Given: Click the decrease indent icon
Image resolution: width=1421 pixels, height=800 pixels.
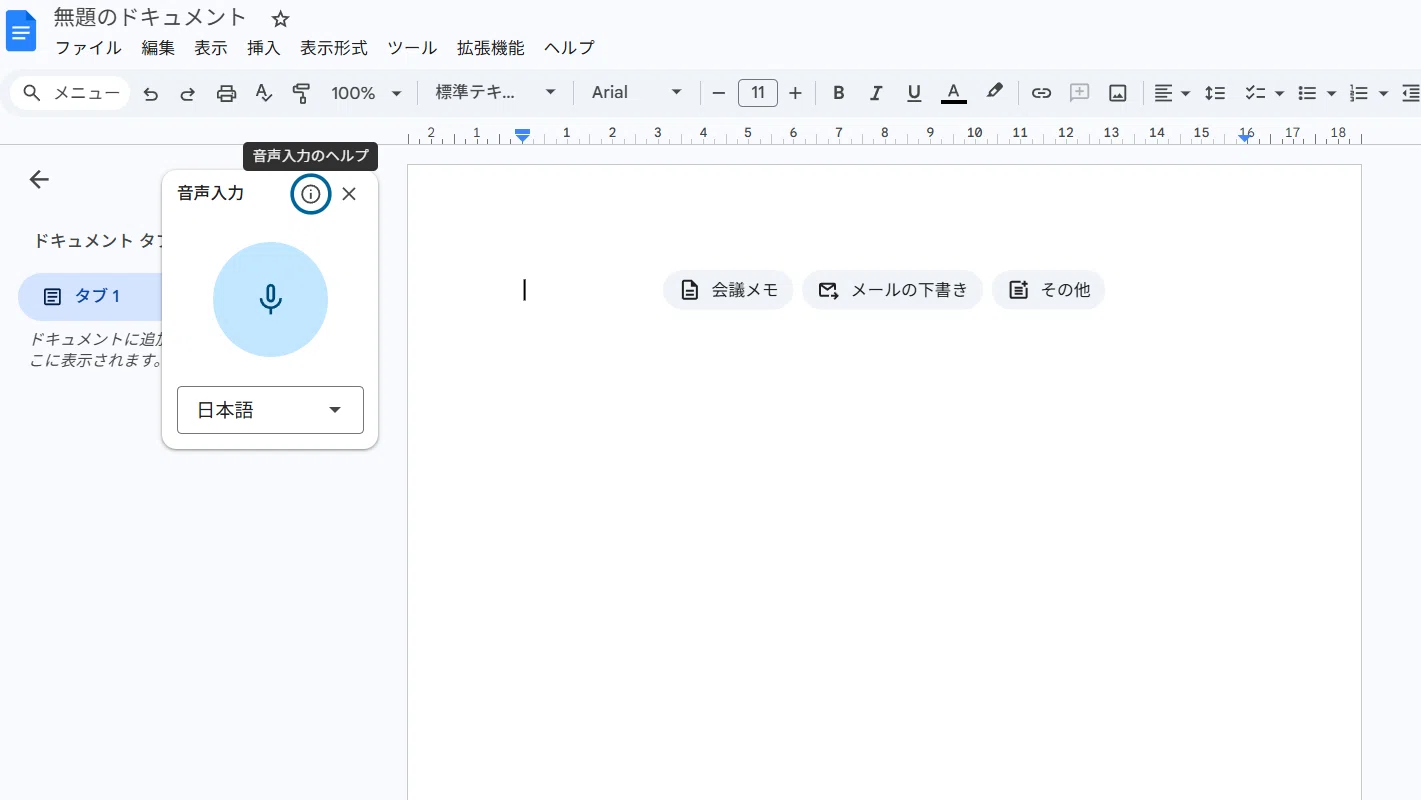Looking at the screenshot, I should (x=1410, y=93).
